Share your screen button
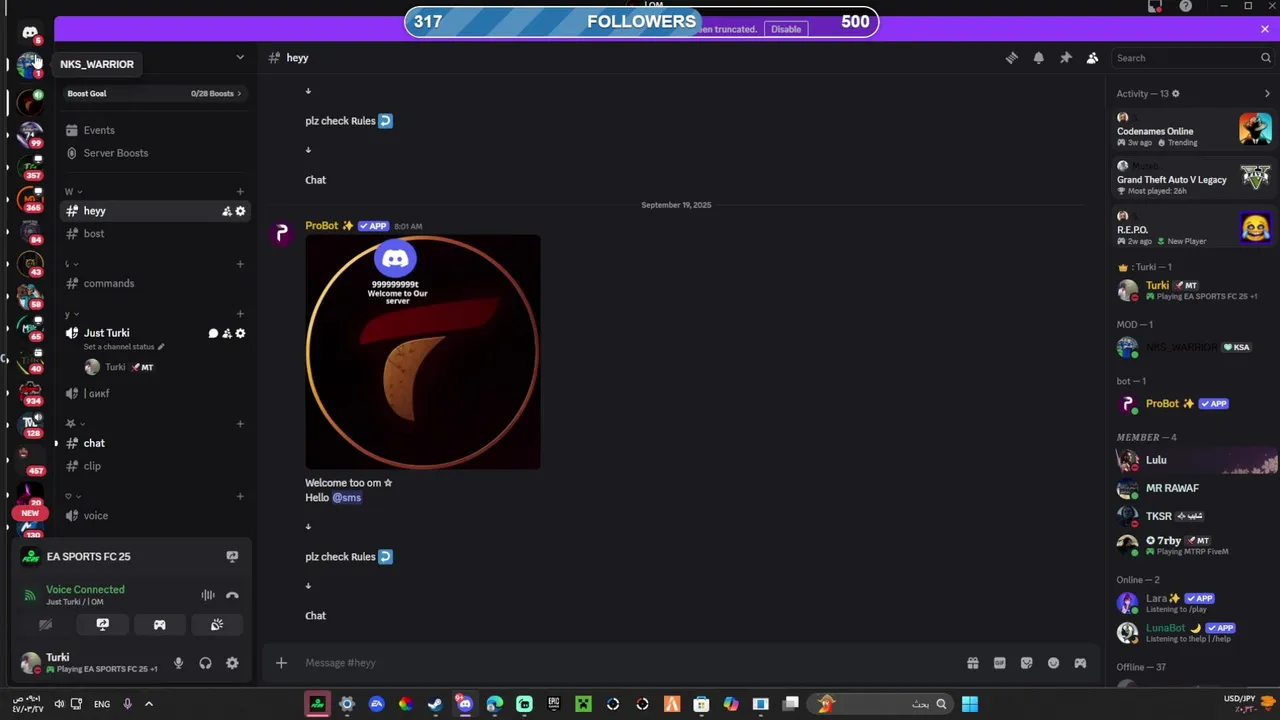The width and height of the screenshot is (1280, 720). click(x=102, y=625)
